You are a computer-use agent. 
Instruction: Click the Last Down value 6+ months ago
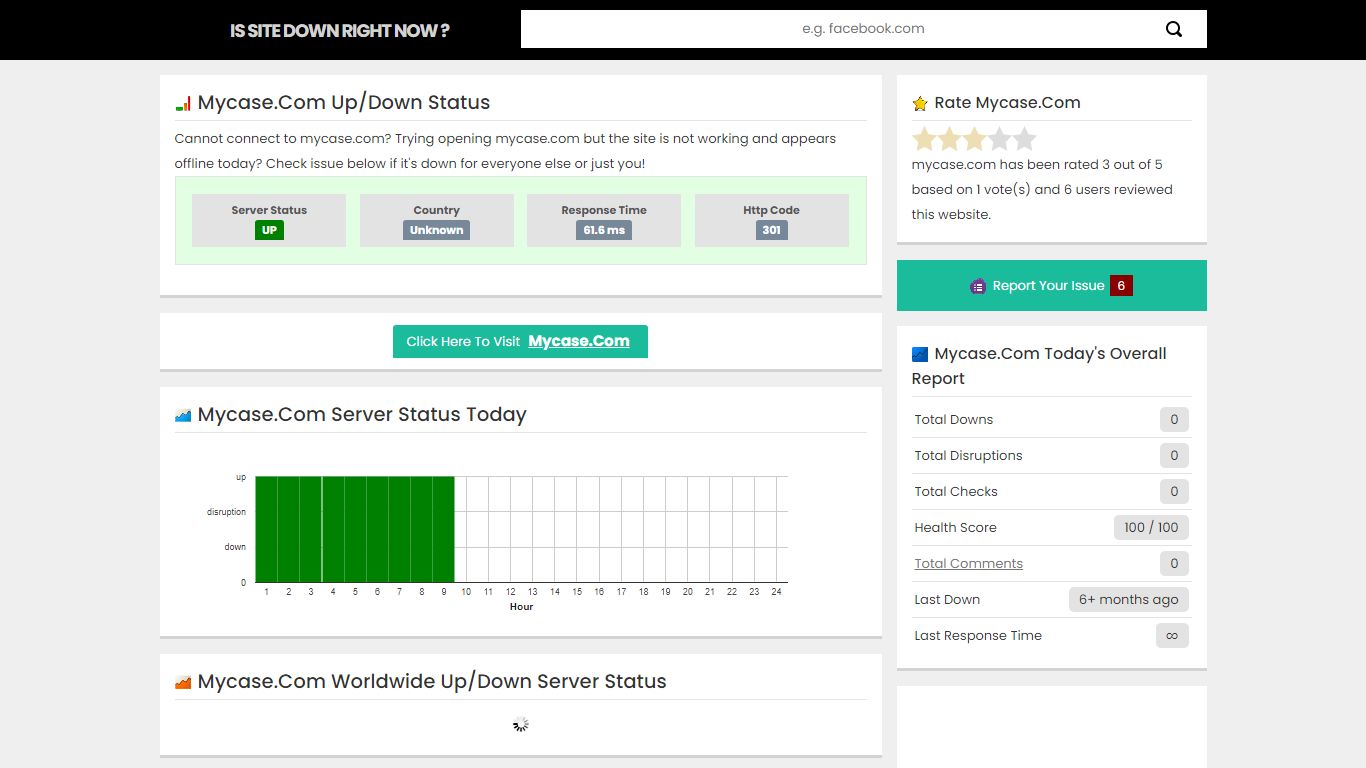[1129, 600]
